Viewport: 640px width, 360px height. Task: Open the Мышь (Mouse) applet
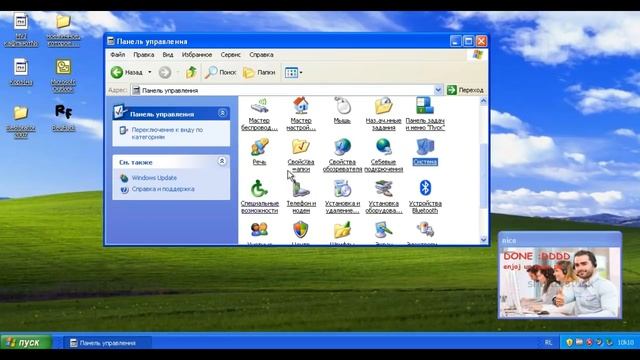point(342,110)
